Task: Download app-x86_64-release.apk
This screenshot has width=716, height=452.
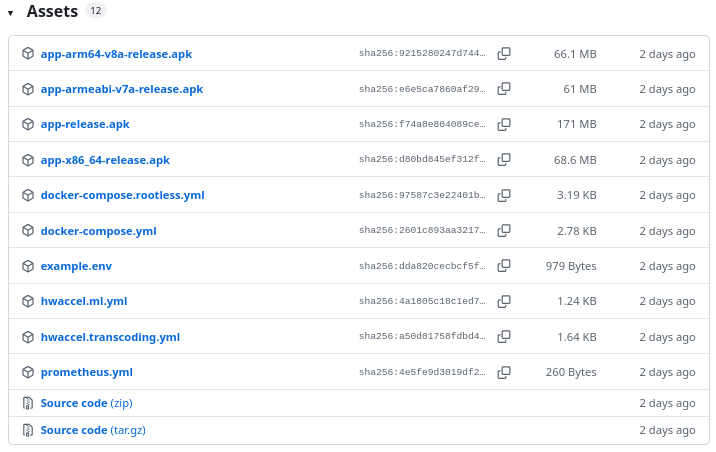Action: [x=105, y=160]
